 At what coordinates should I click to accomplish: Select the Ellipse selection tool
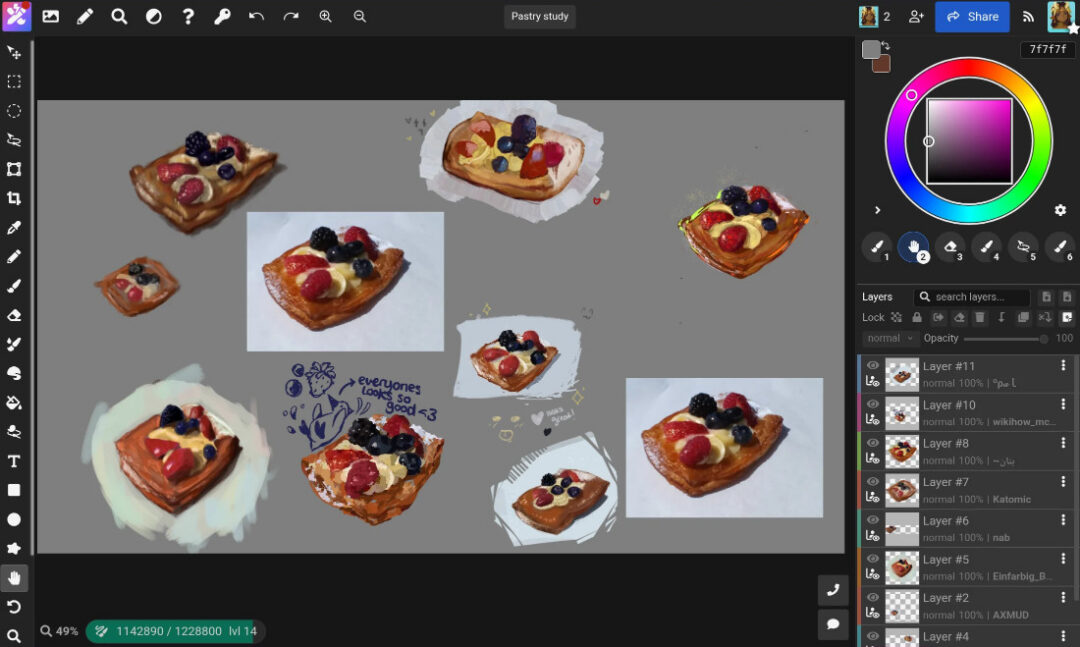(x=14, y=111)
